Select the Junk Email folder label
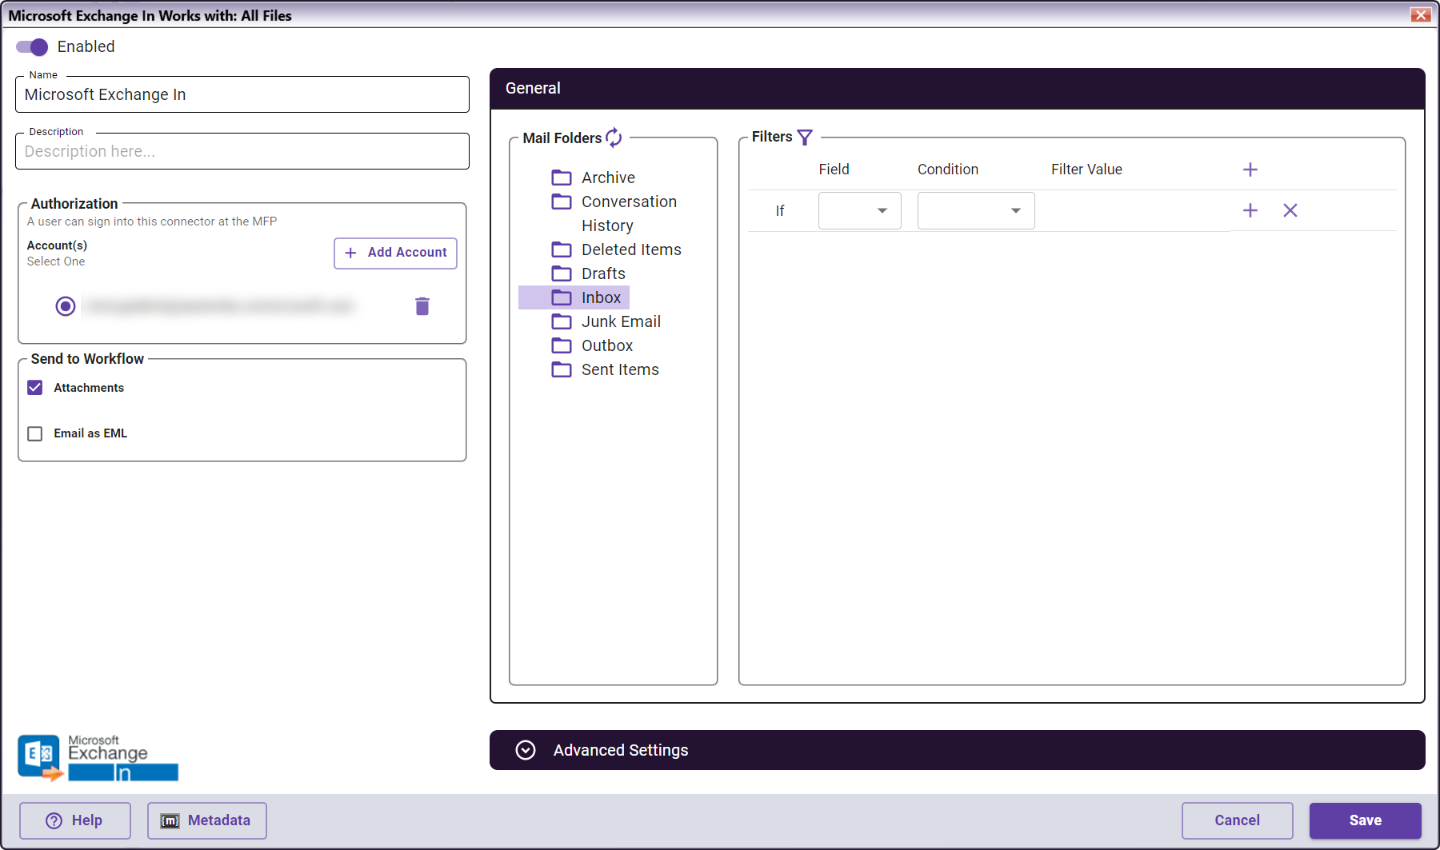The height and width of the screenshot is (850, 1440). 621,321
